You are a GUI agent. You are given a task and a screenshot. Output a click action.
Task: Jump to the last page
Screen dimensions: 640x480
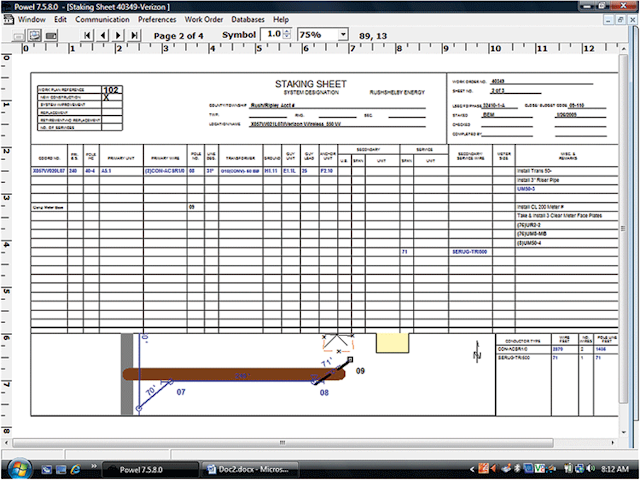pos(134,36)
